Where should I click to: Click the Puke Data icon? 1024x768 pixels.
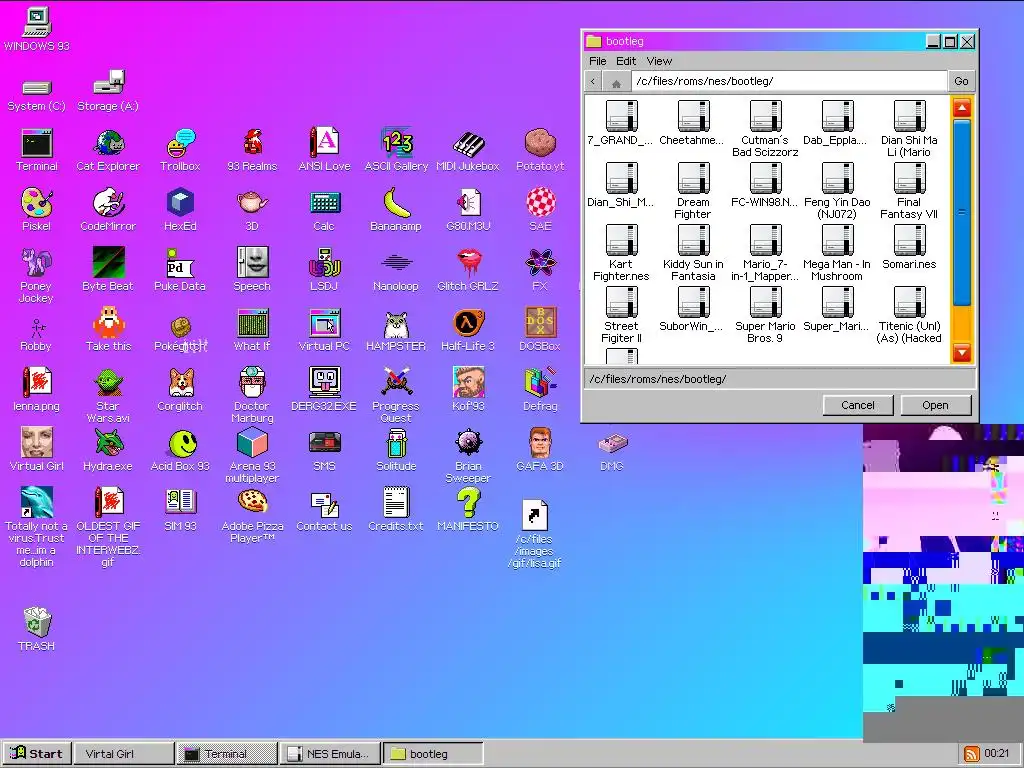[x=180, y=270]
